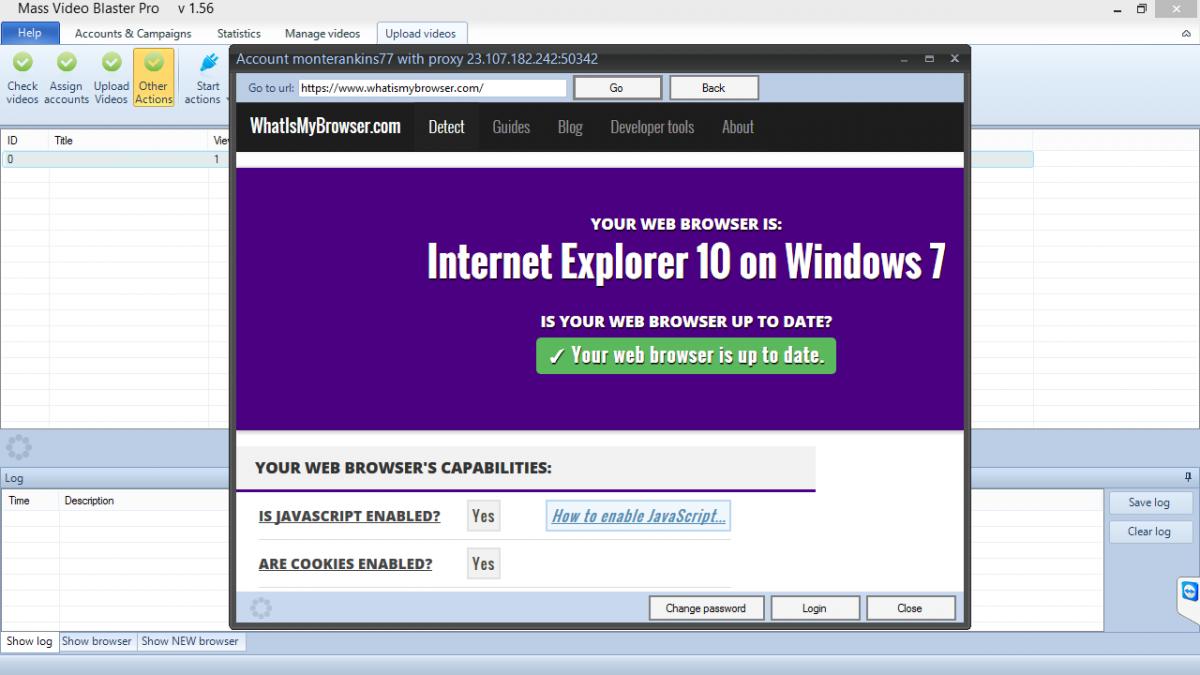The width and height of the screenshot is (1200, 675).
Task: Select the Upload videos tab
Action: click(420, 33)
